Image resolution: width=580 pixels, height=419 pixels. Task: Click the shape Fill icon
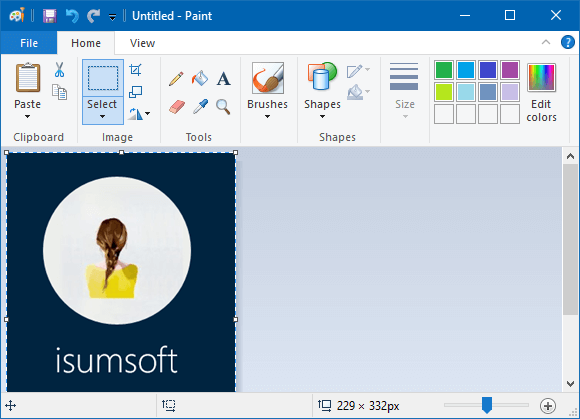[354, 92]
